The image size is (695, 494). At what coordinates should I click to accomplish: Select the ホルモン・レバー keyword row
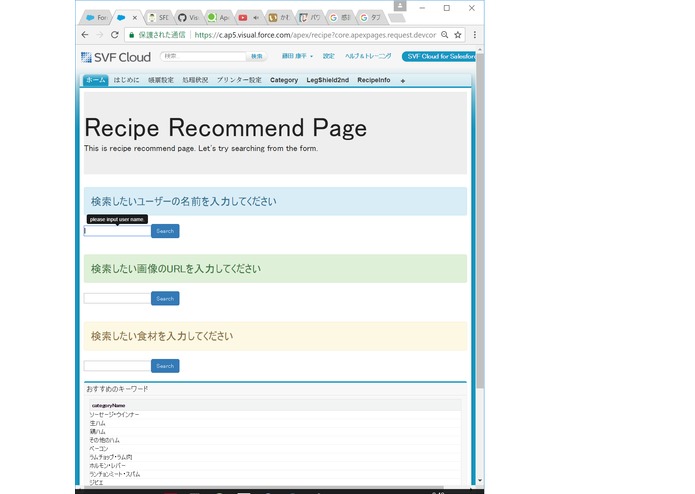click(274, 466)
